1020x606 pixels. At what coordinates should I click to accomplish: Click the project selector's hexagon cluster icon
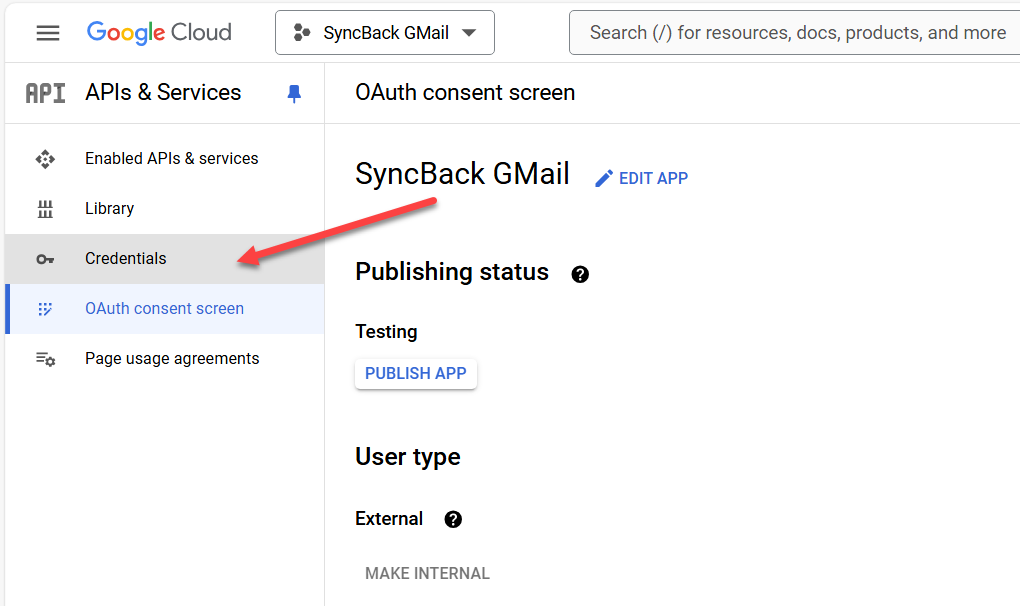click(x=302, y=33)
